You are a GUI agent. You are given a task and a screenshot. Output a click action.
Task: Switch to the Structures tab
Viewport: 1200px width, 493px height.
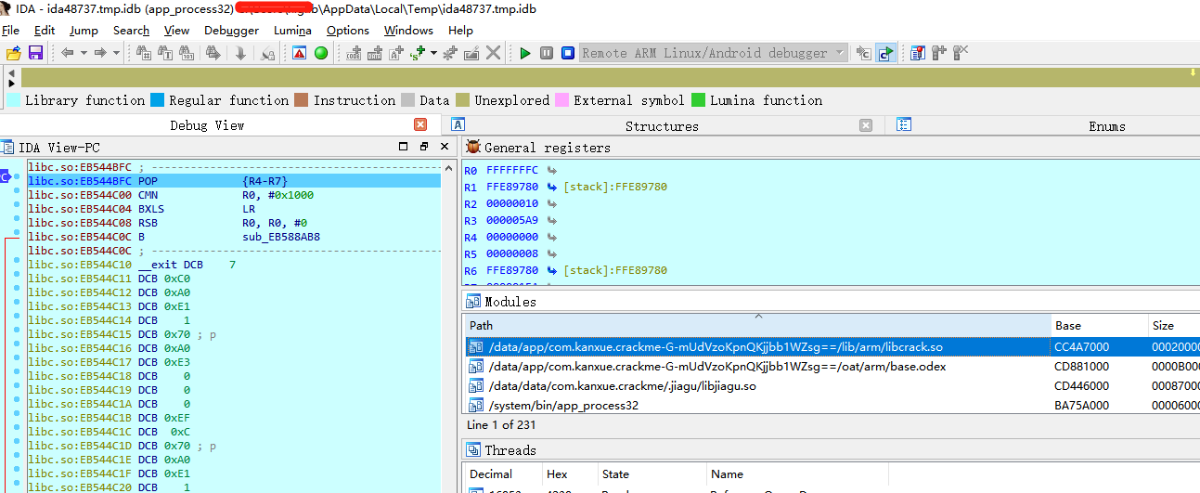(662, 126)
